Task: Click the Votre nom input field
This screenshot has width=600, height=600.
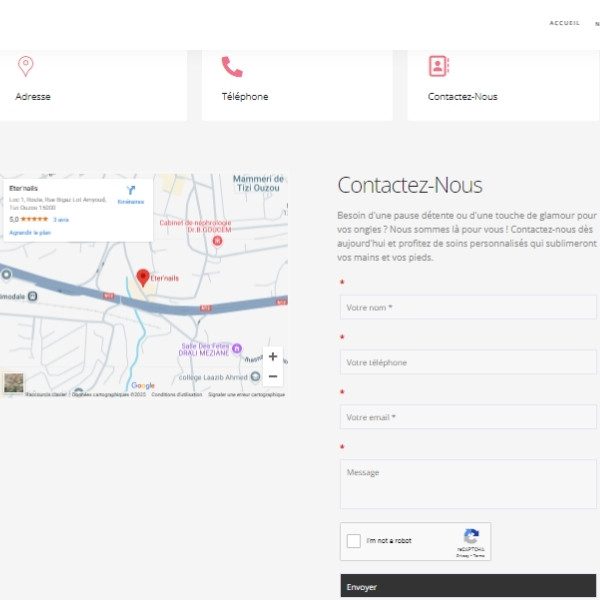Action: point(467,307)
